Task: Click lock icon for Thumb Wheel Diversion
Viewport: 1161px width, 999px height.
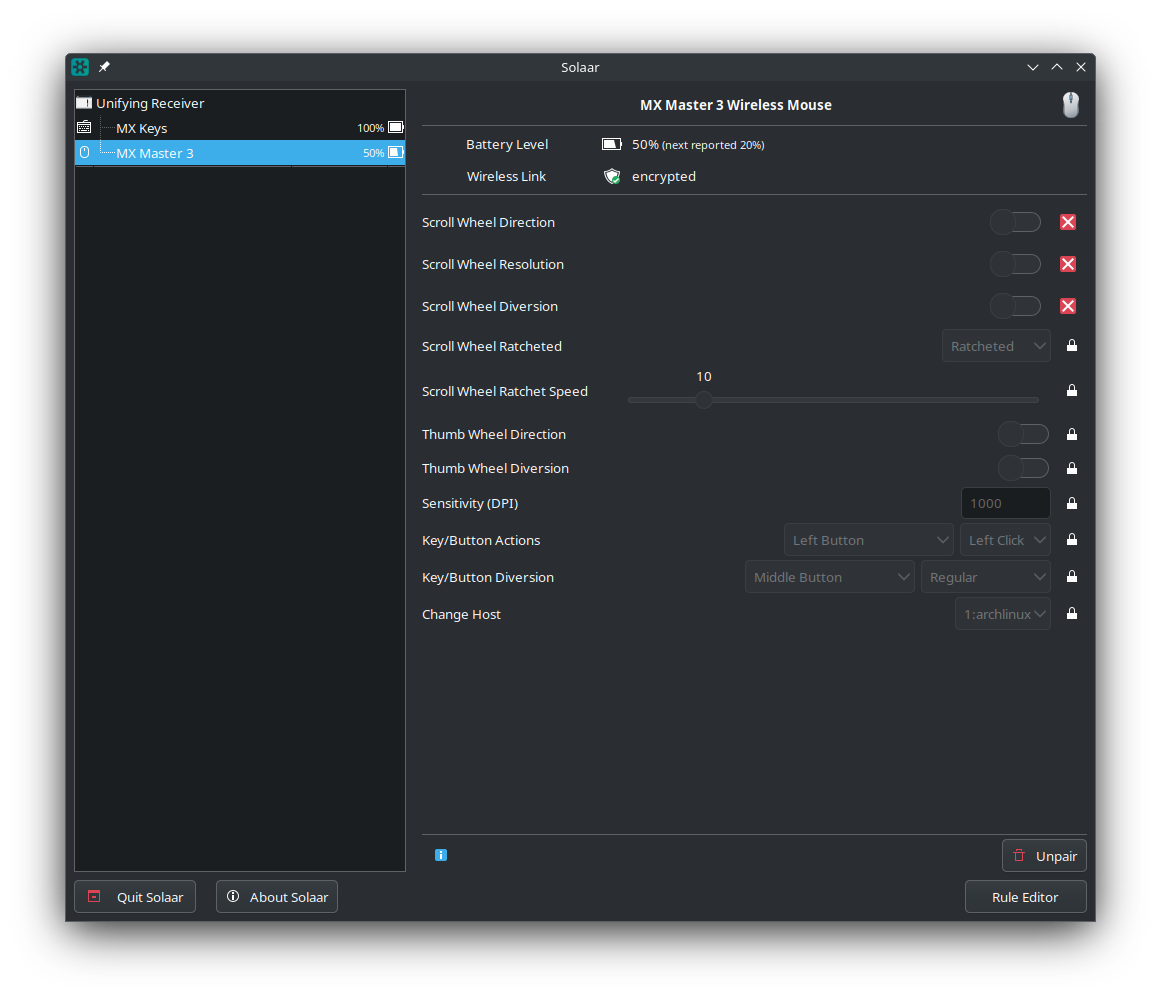Action: coord(1071,468)
